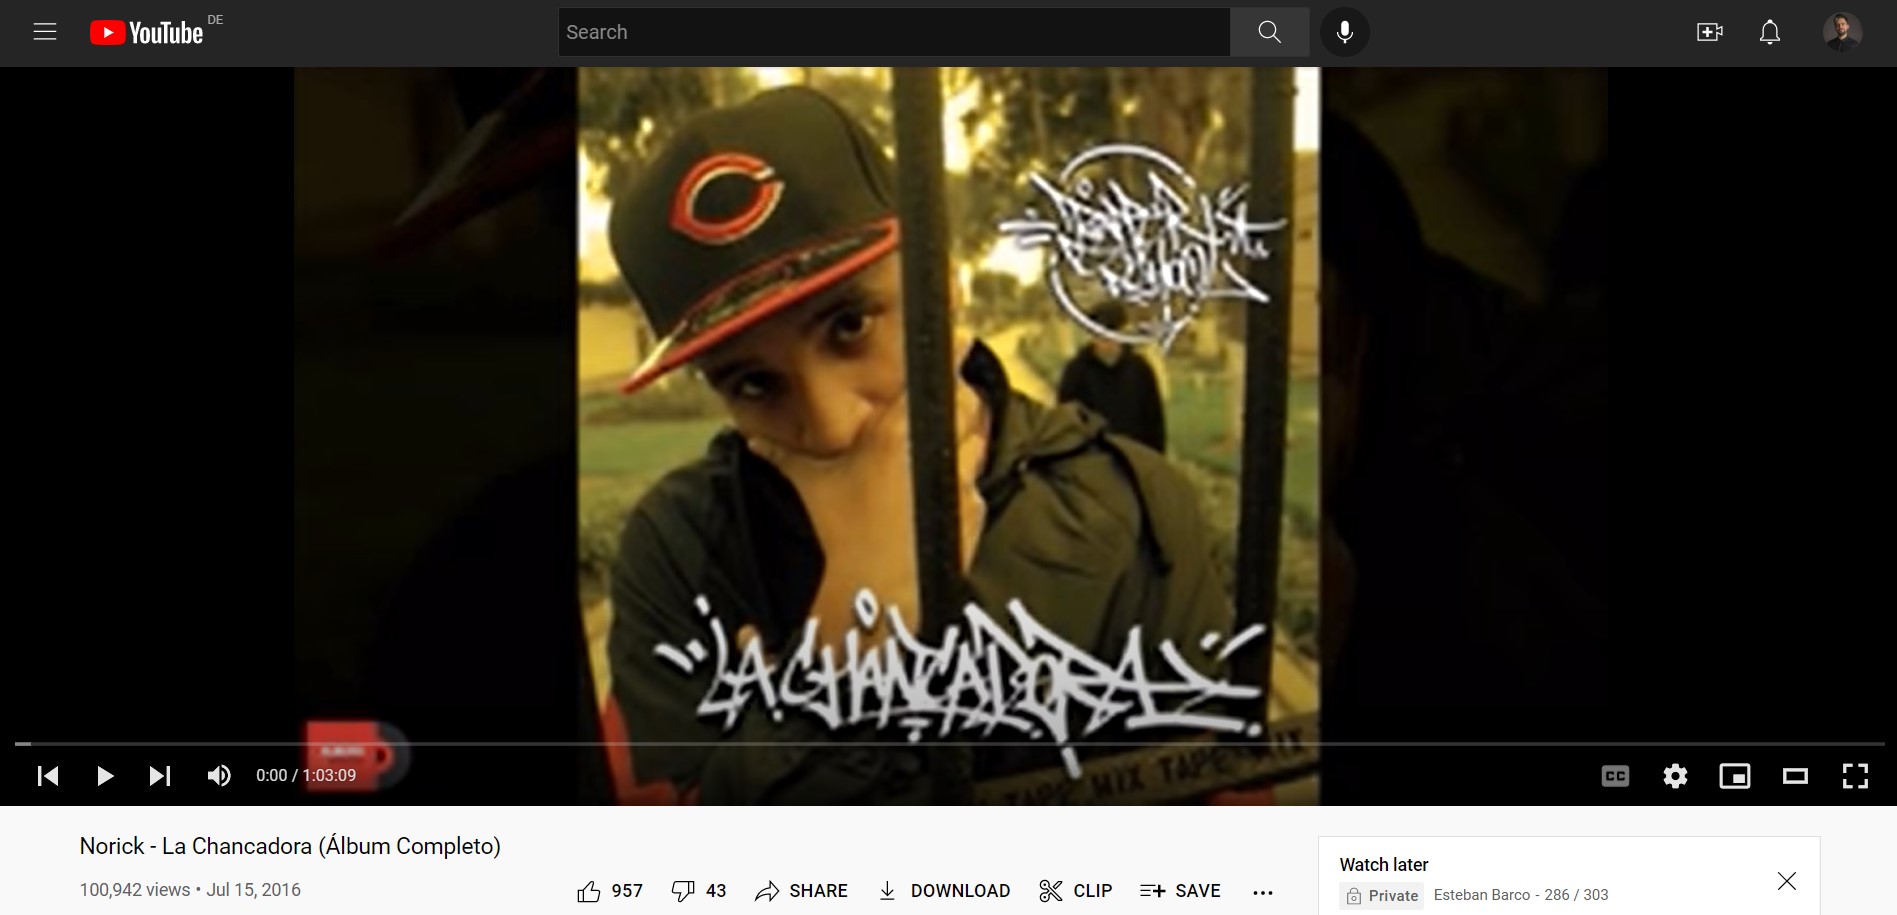Toggle theater mode
Image resolution: width=1897 pixels, height=915 pixels.
coord(1796,775)
